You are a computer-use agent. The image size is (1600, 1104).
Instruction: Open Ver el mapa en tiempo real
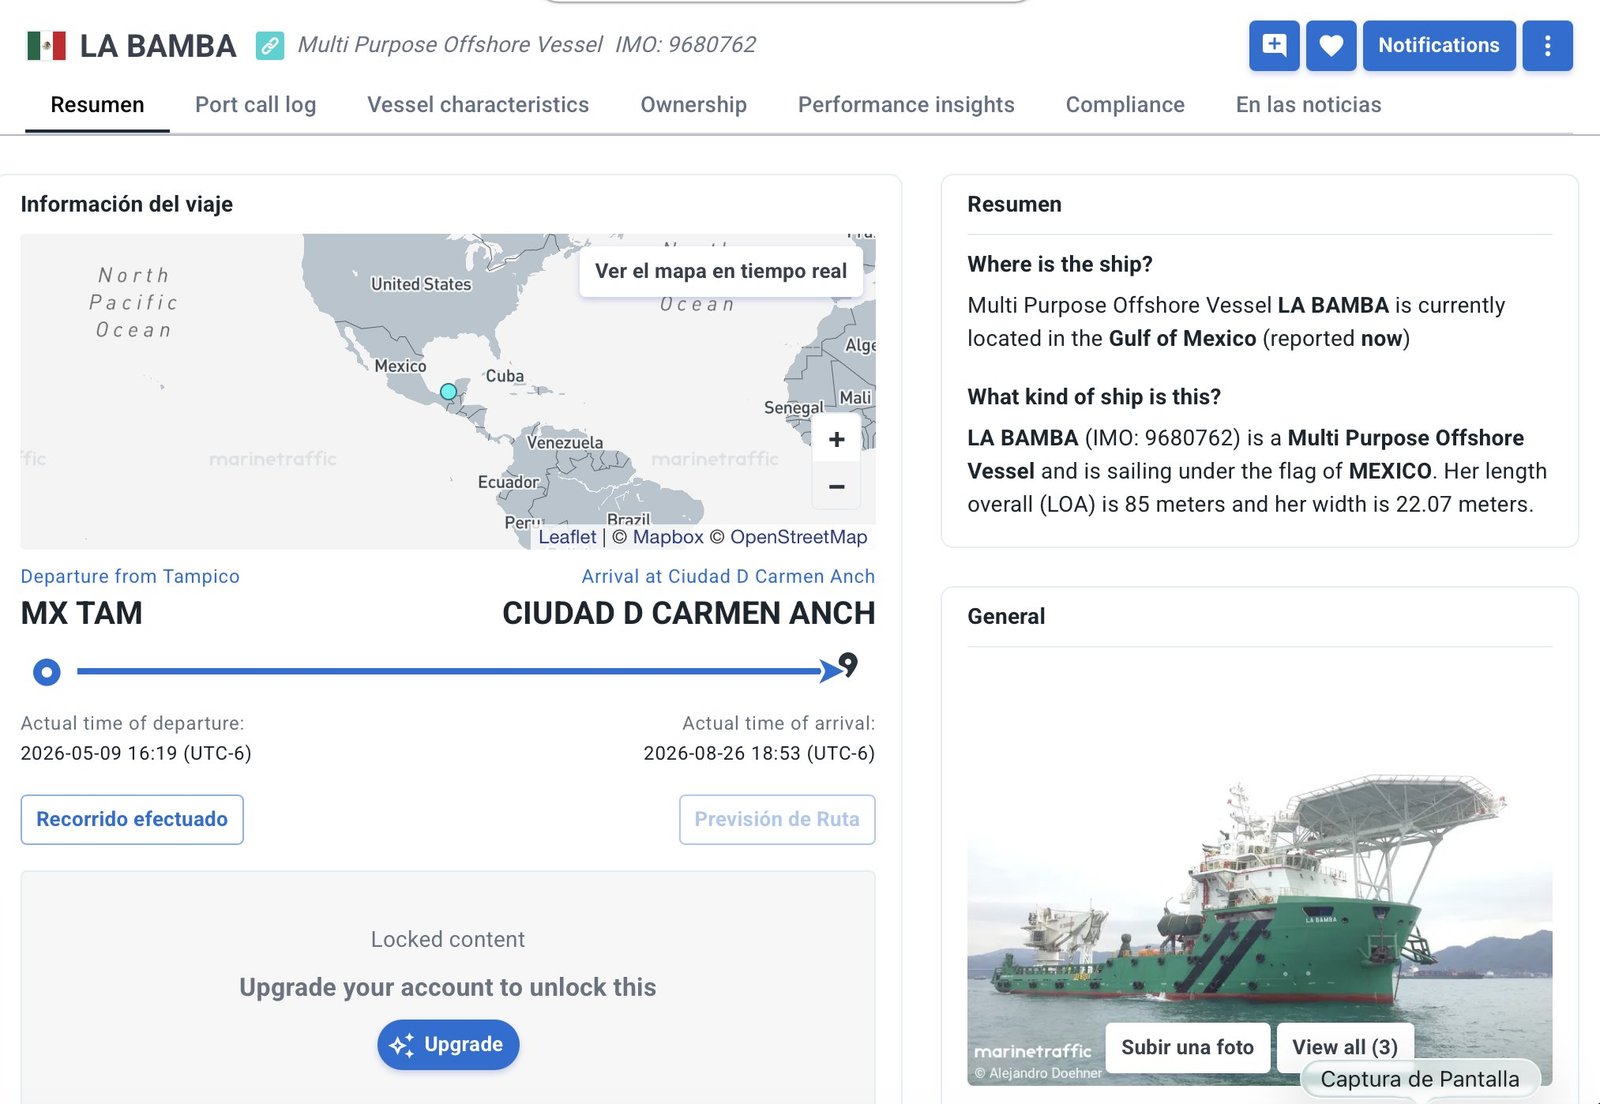pos(721,271)
